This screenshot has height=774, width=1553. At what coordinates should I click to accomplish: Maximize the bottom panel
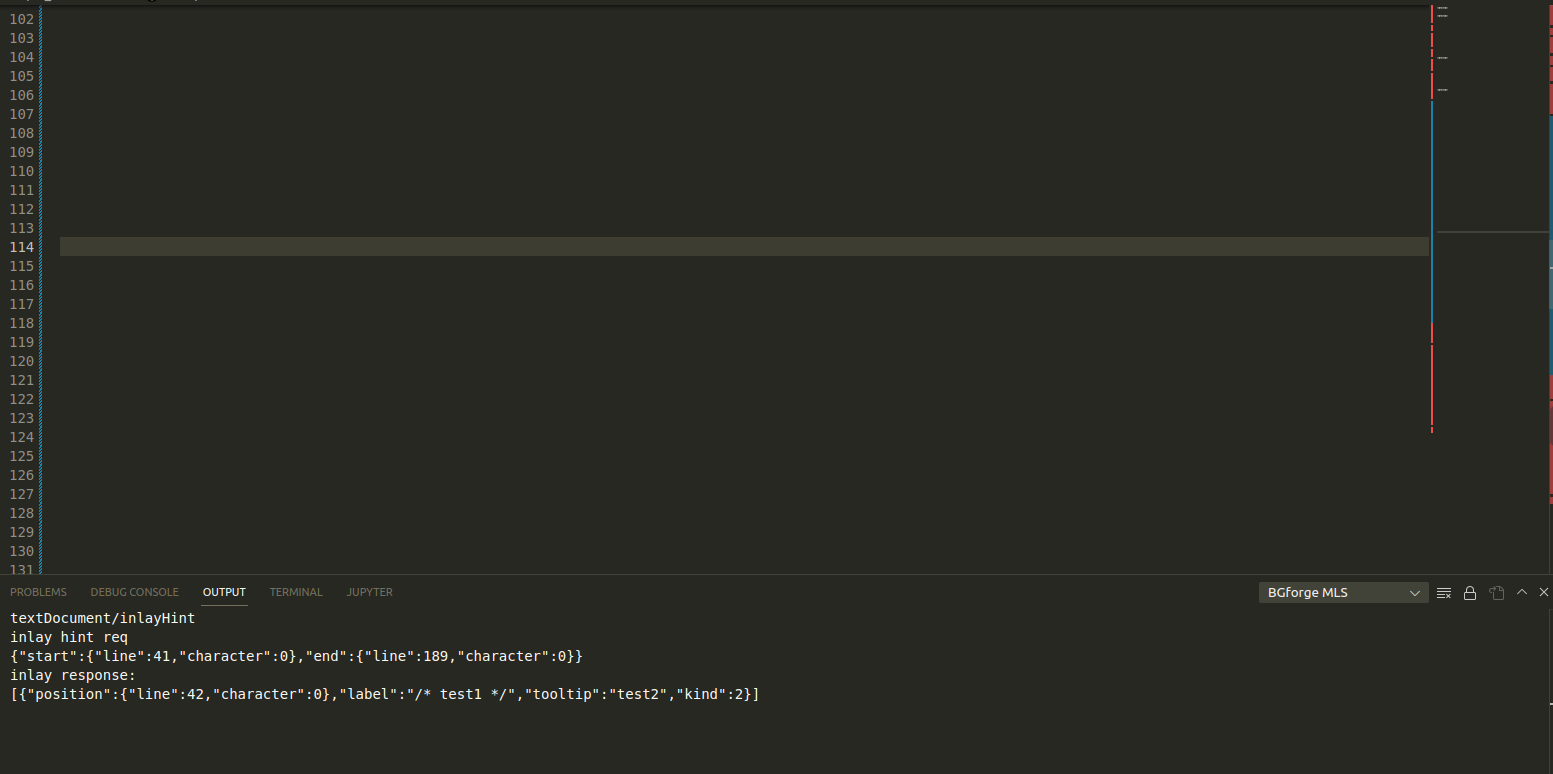pyautogui.click(x=1521, y=592)
